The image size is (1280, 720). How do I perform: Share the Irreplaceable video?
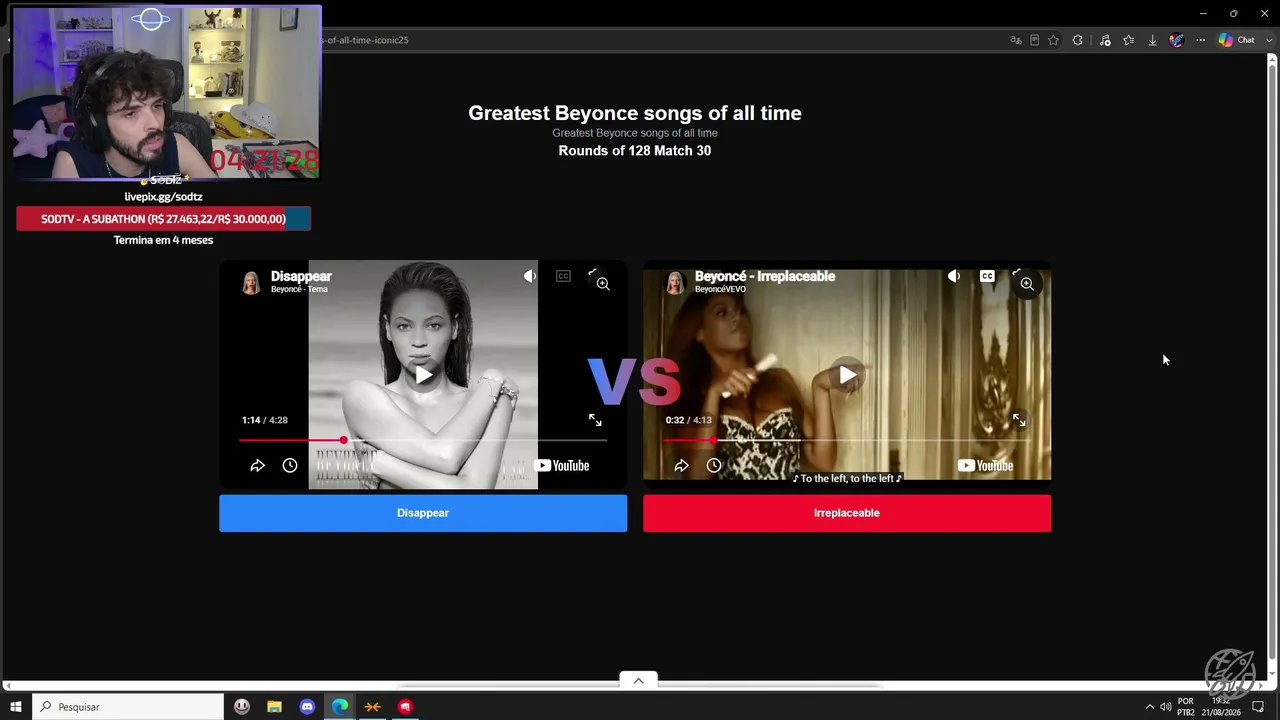point(681,465)
